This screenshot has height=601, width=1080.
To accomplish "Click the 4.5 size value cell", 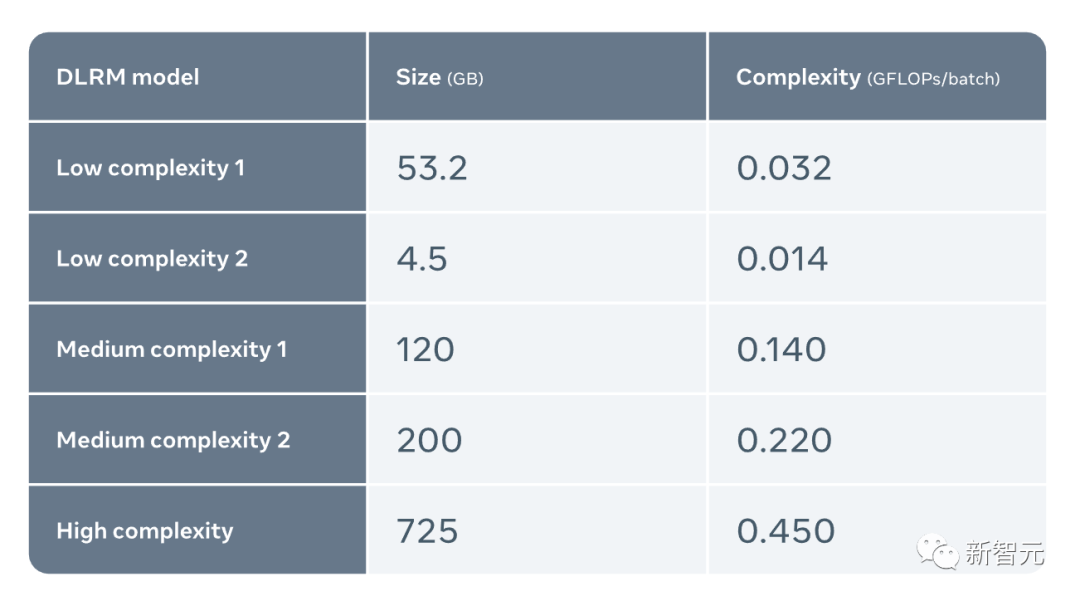I will tap(537, 258).
